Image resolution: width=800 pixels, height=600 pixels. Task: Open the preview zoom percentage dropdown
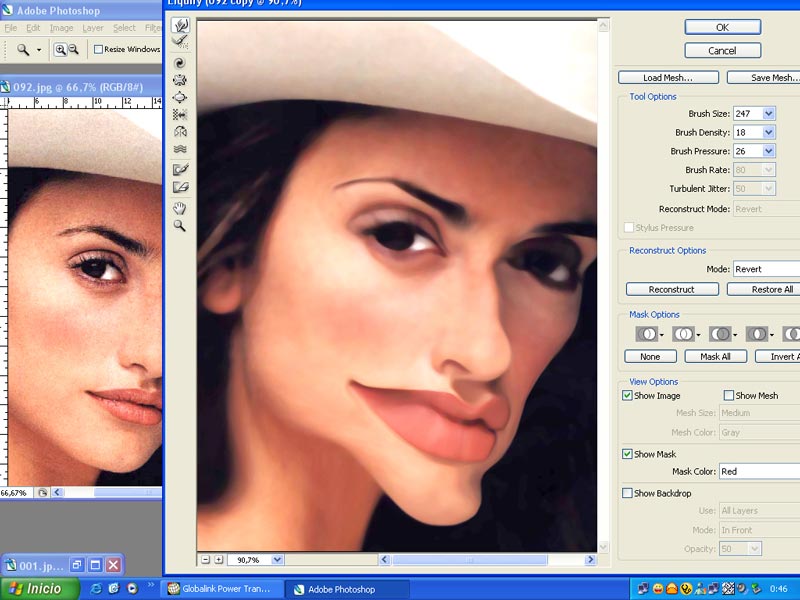pos(277,560)
